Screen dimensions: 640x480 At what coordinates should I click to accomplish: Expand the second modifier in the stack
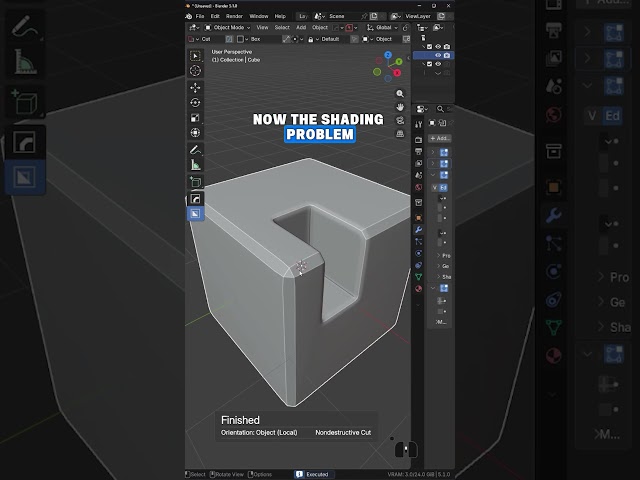point(433,164)
